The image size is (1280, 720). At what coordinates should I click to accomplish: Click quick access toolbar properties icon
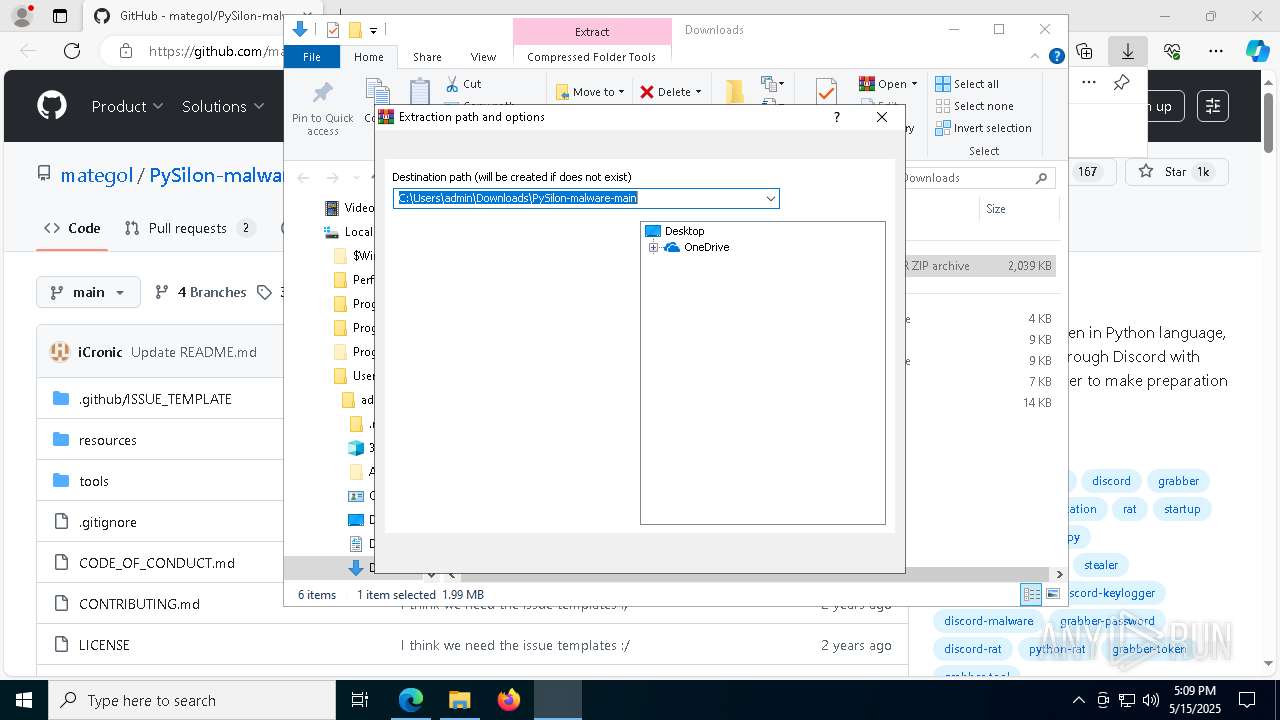(x=333, y=30)
